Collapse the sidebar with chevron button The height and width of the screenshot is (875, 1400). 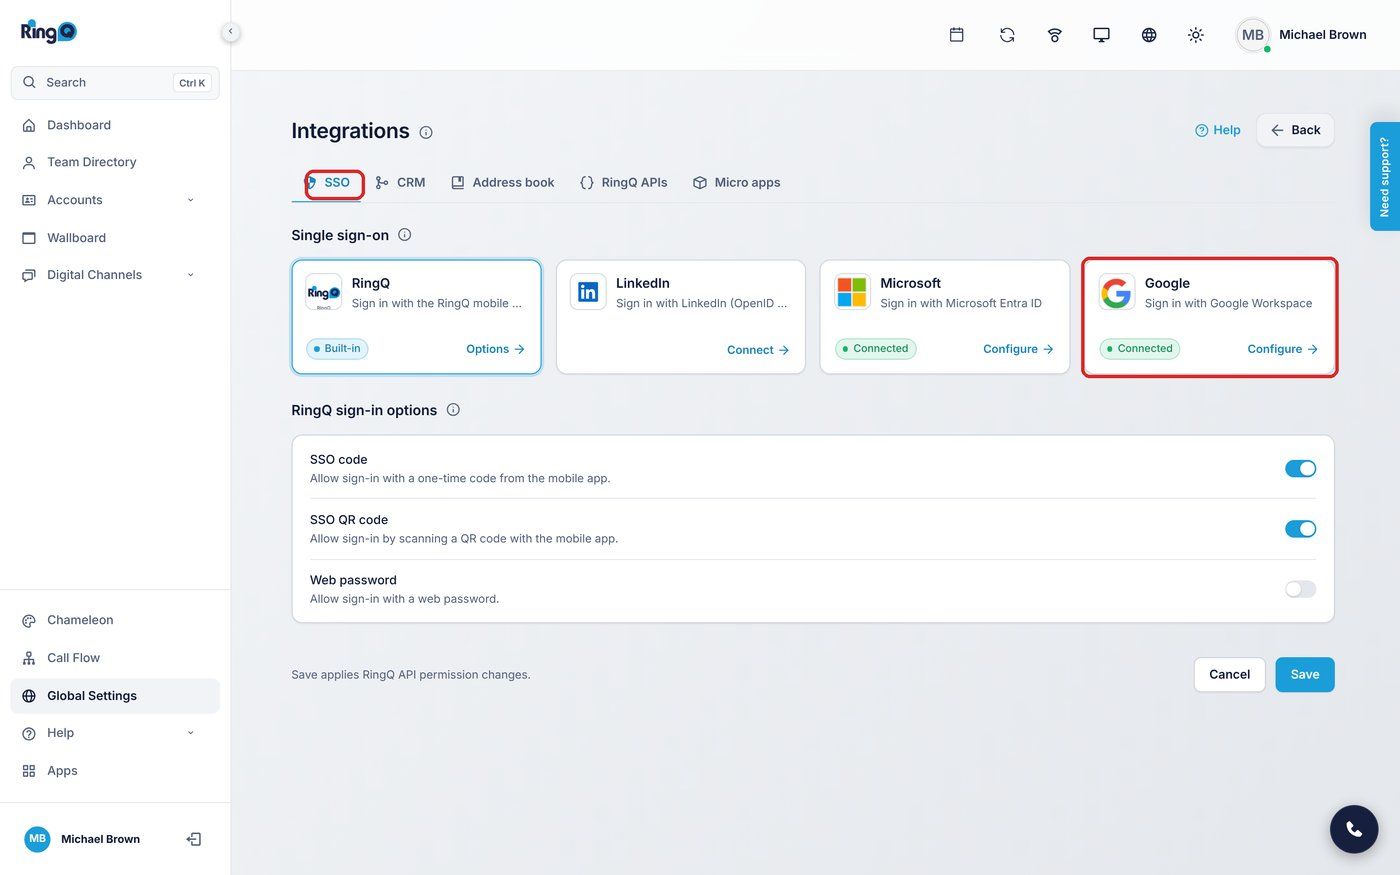tap(230, 31)
